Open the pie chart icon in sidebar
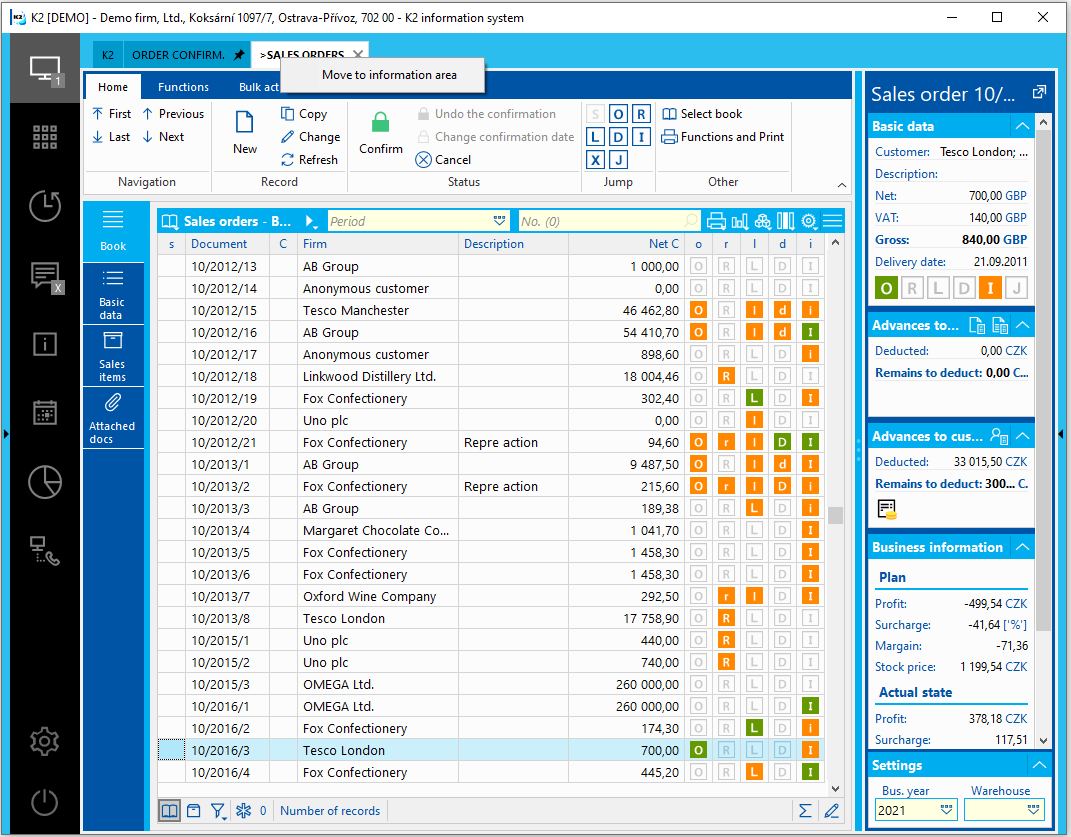Screen dimensions: 1071x837 coord(44,482)
